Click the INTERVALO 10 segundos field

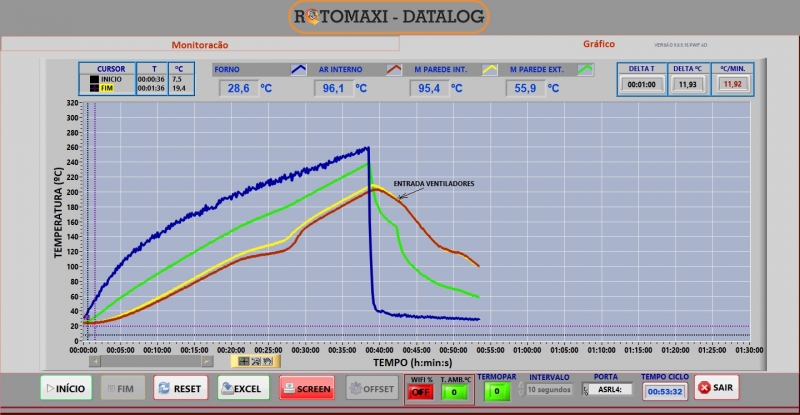pos(549,389)
